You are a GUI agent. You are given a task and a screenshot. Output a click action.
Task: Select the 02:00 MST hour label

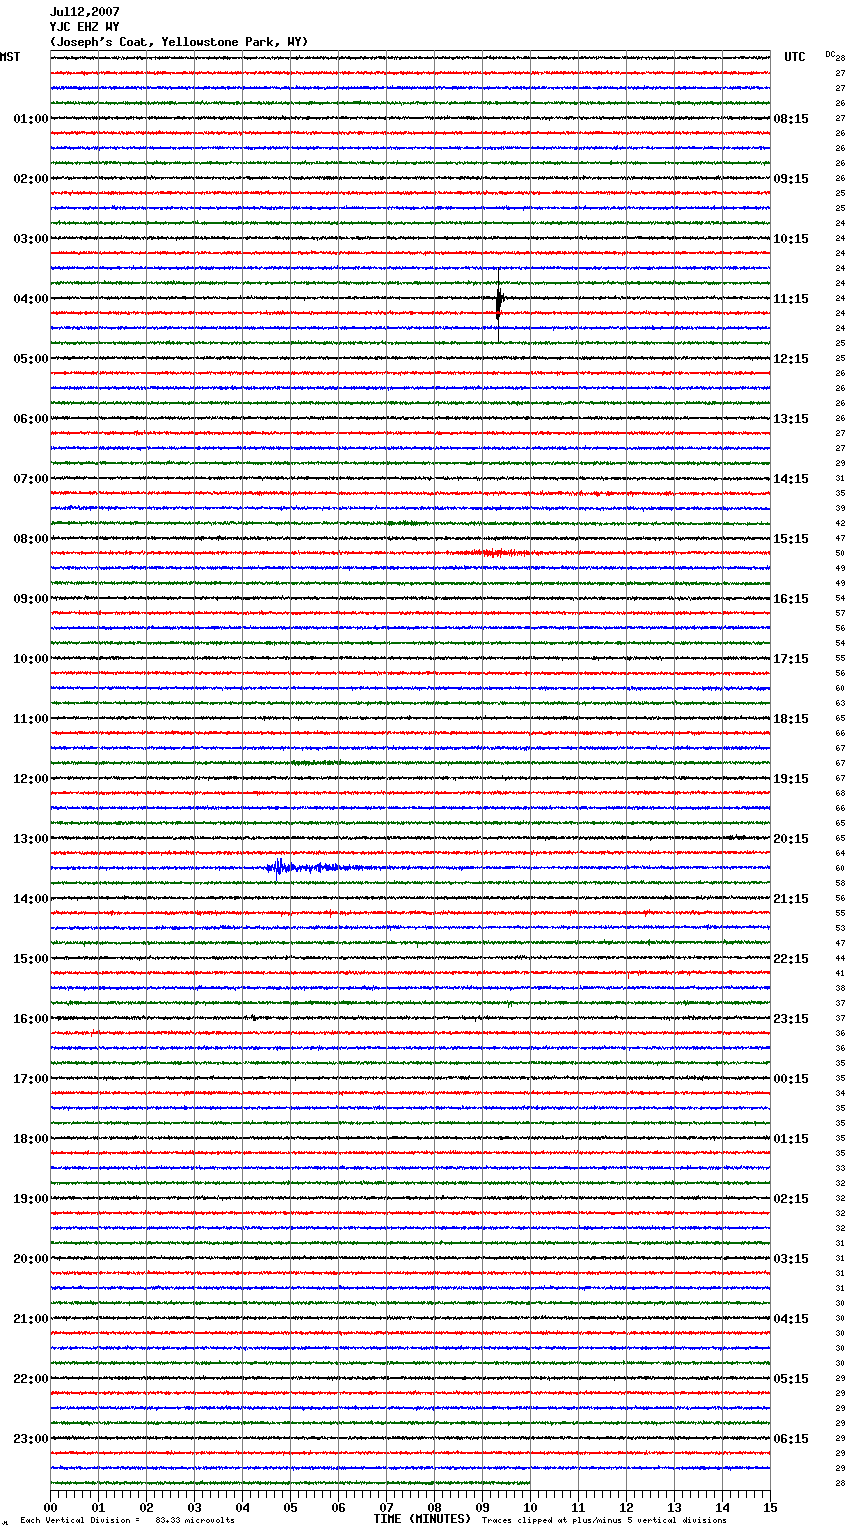tap(30, 179)
